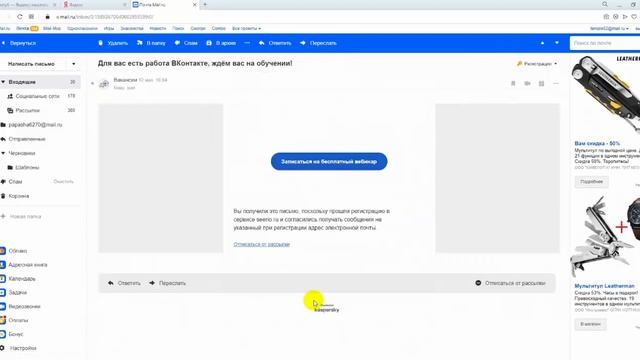Open dropdown arrow next to Написать письмо
The width and height of the screenshot is (640, 360).
73,64
